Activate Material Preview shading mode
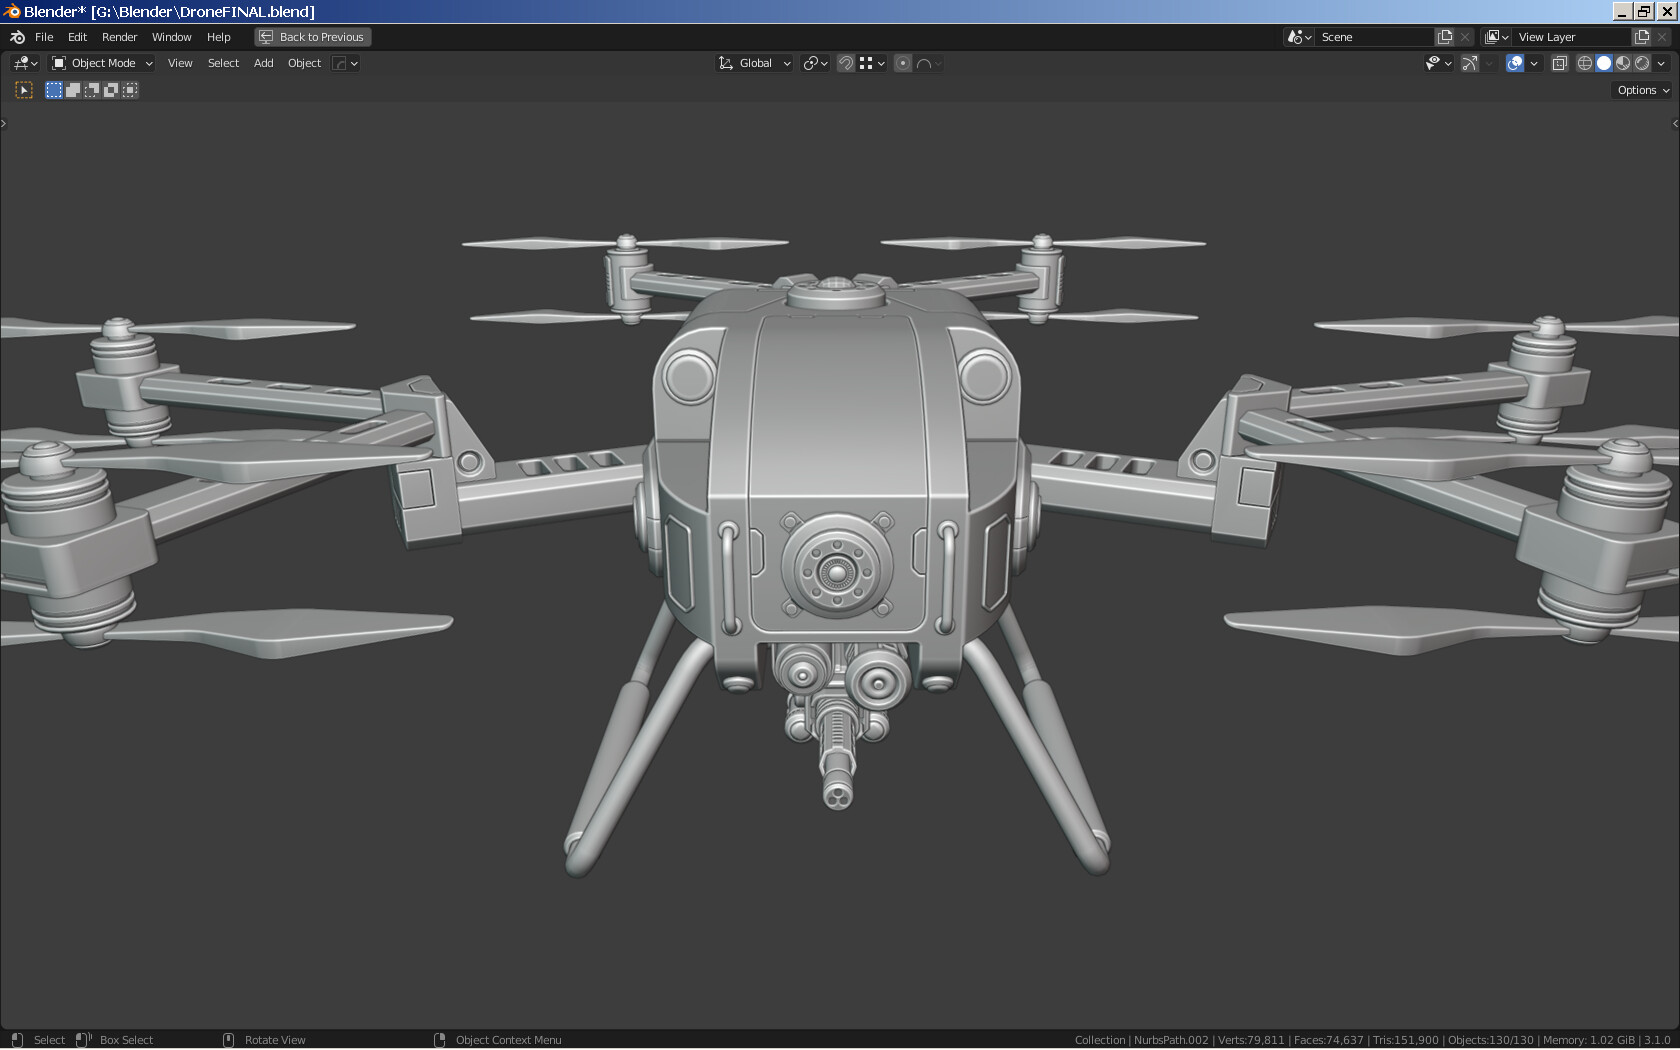Image resolution: width=1680 pixels, height=1050 pixels. click(1622, 63)
